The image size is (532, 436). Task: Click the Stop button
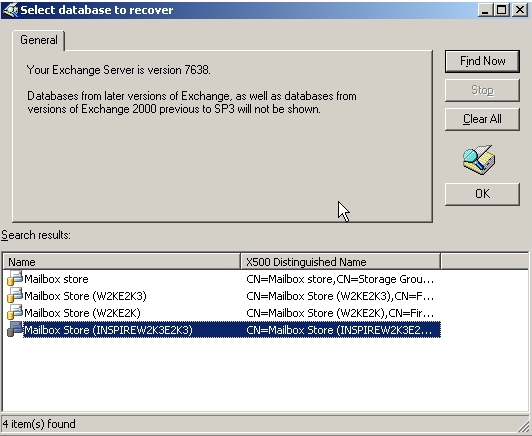482,90
